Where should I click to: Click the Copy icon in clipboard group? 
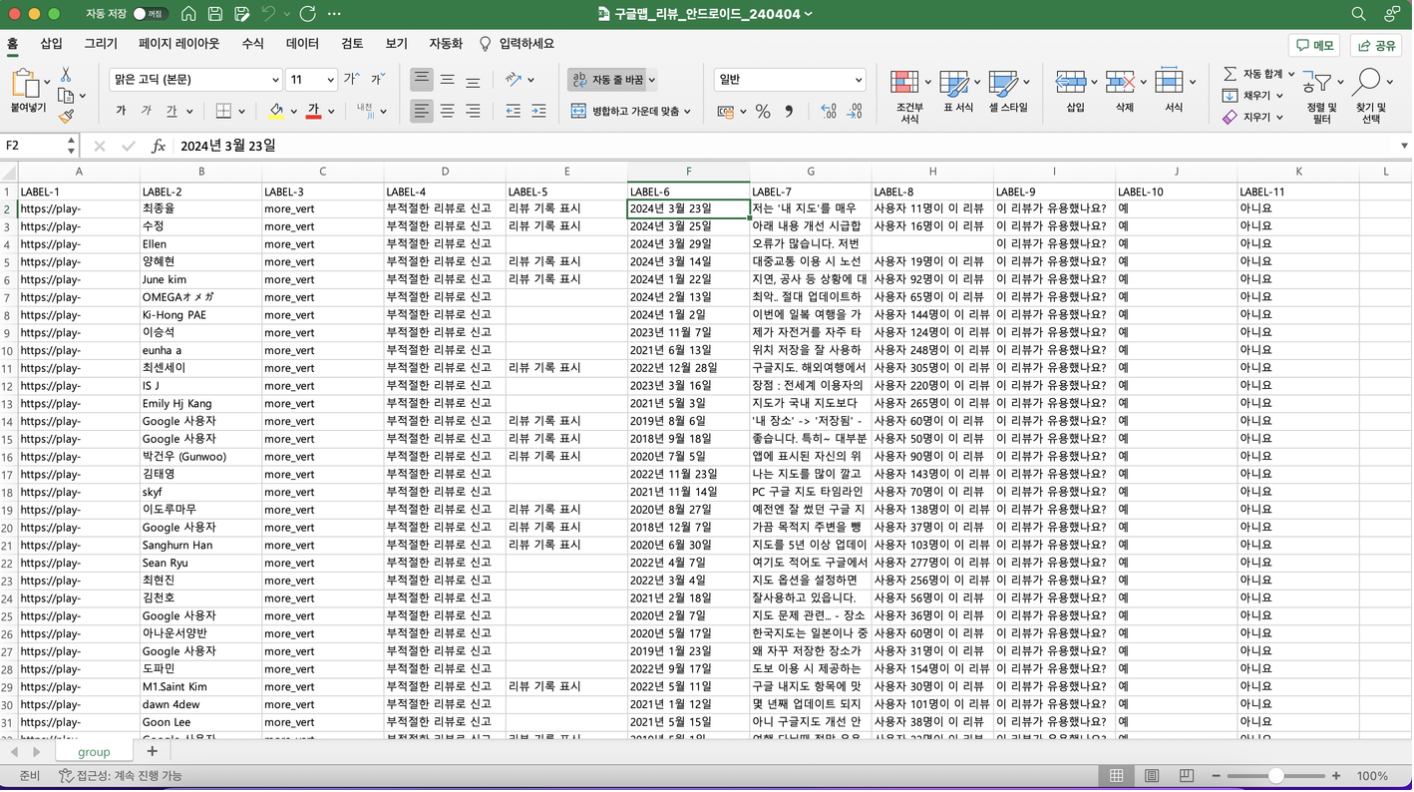point(66,96)
